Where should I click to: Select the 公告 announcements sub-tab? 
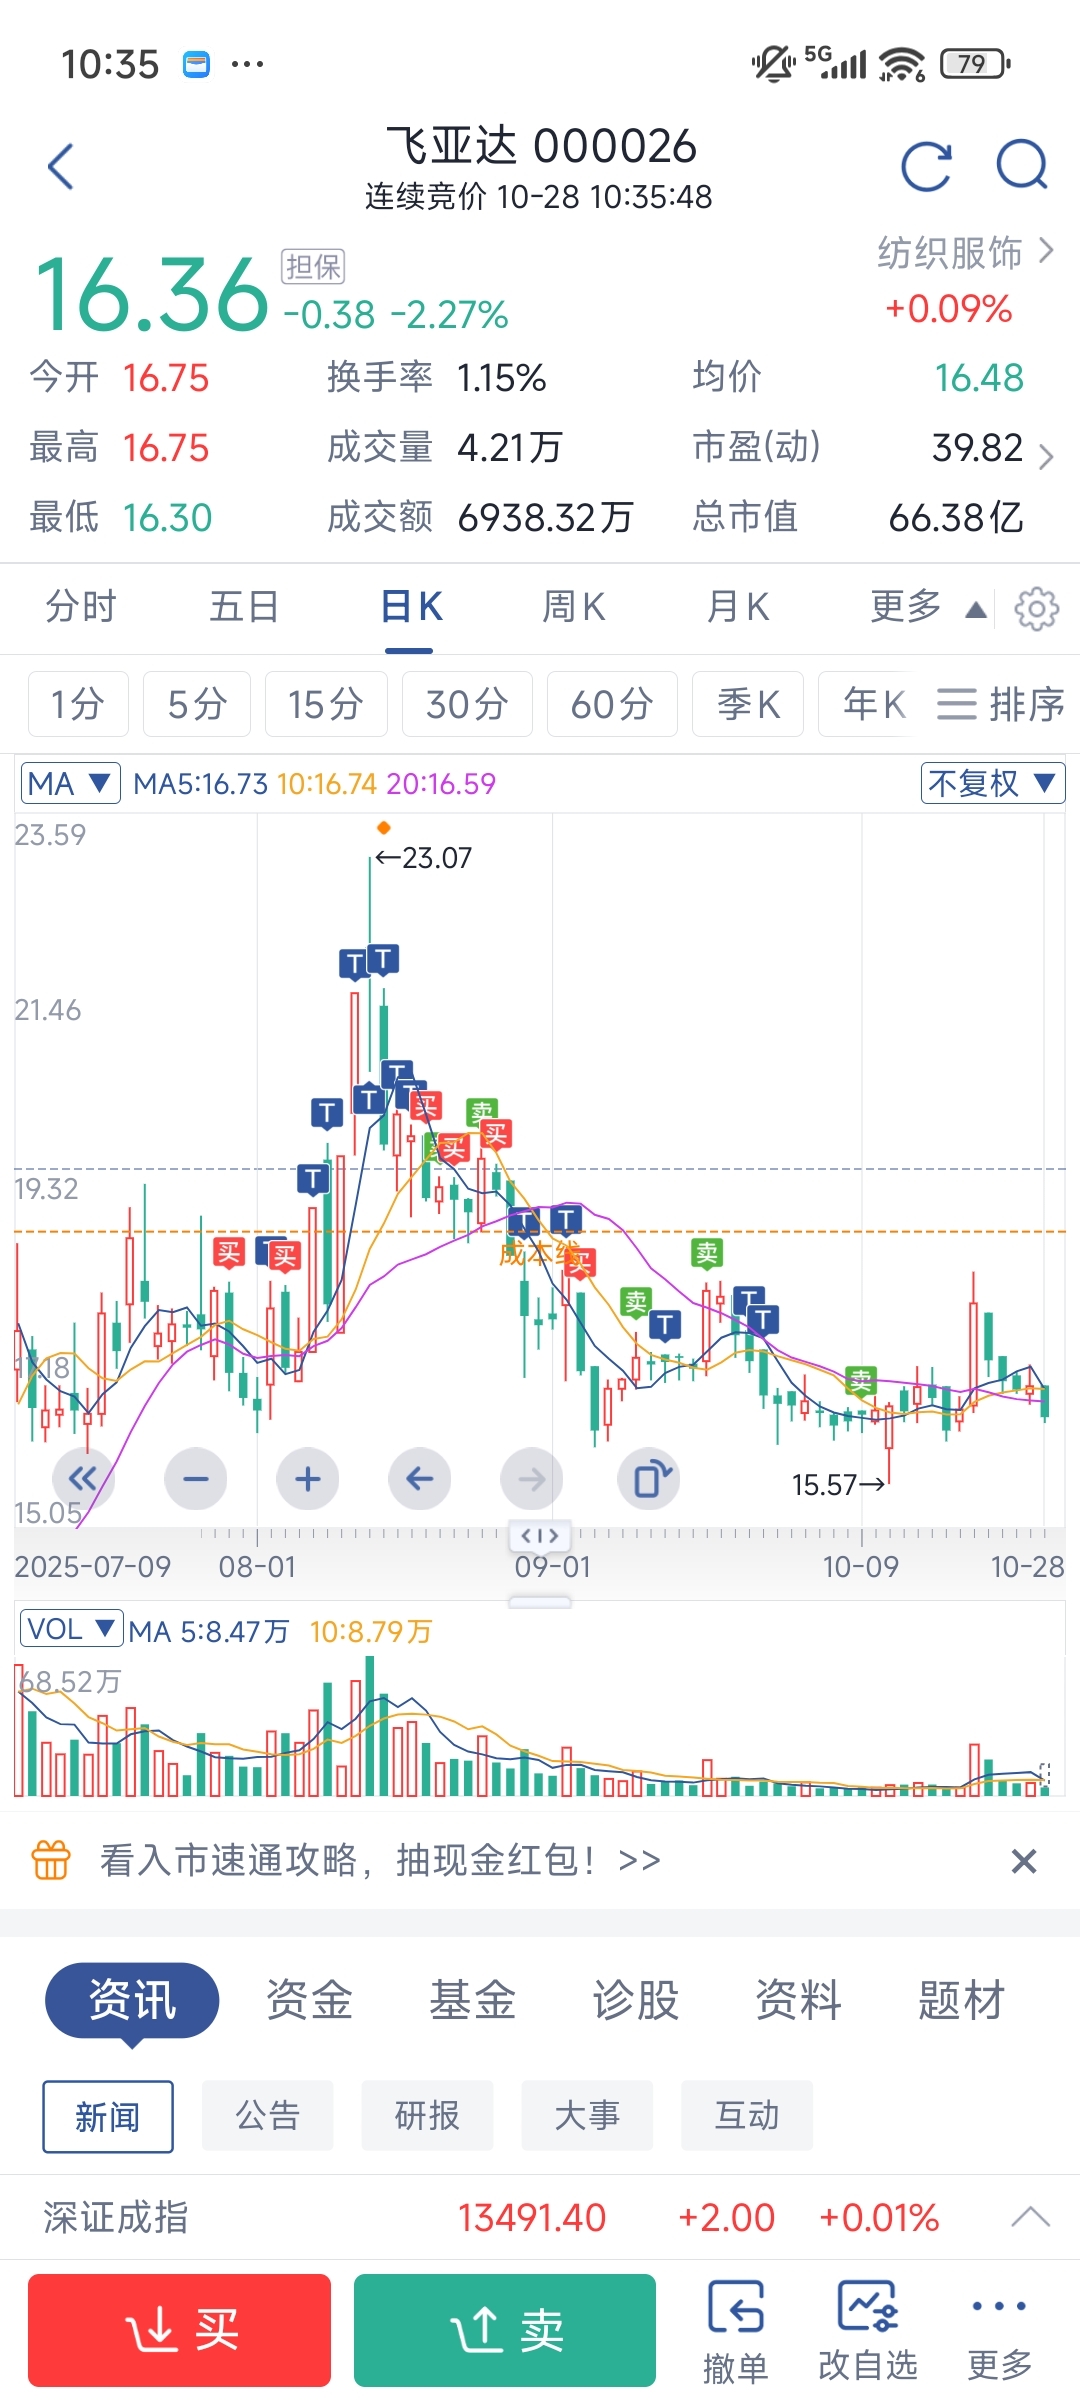pos(267,2115)
